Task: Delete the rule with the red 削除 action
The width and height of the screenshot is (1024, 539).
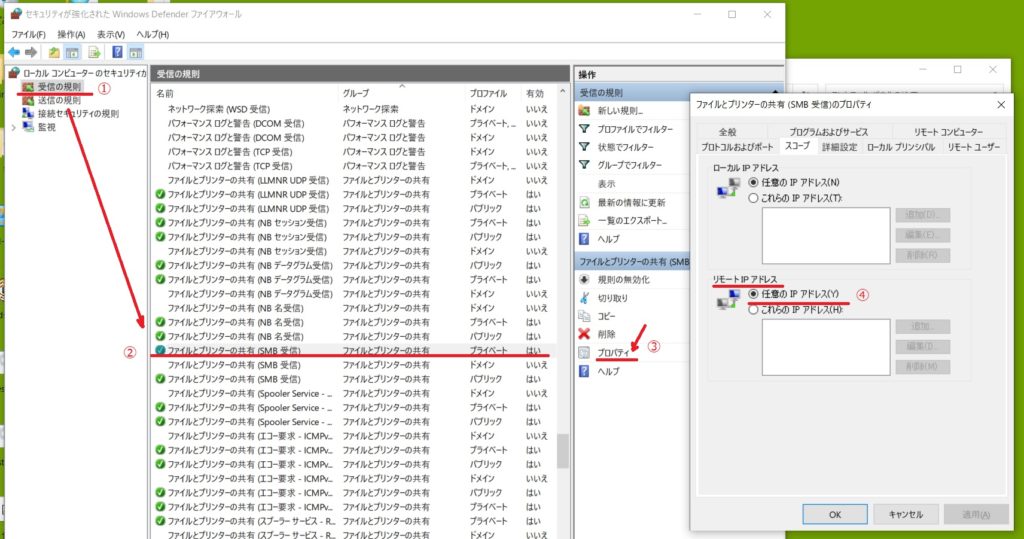Action: [x=606, y=334]
